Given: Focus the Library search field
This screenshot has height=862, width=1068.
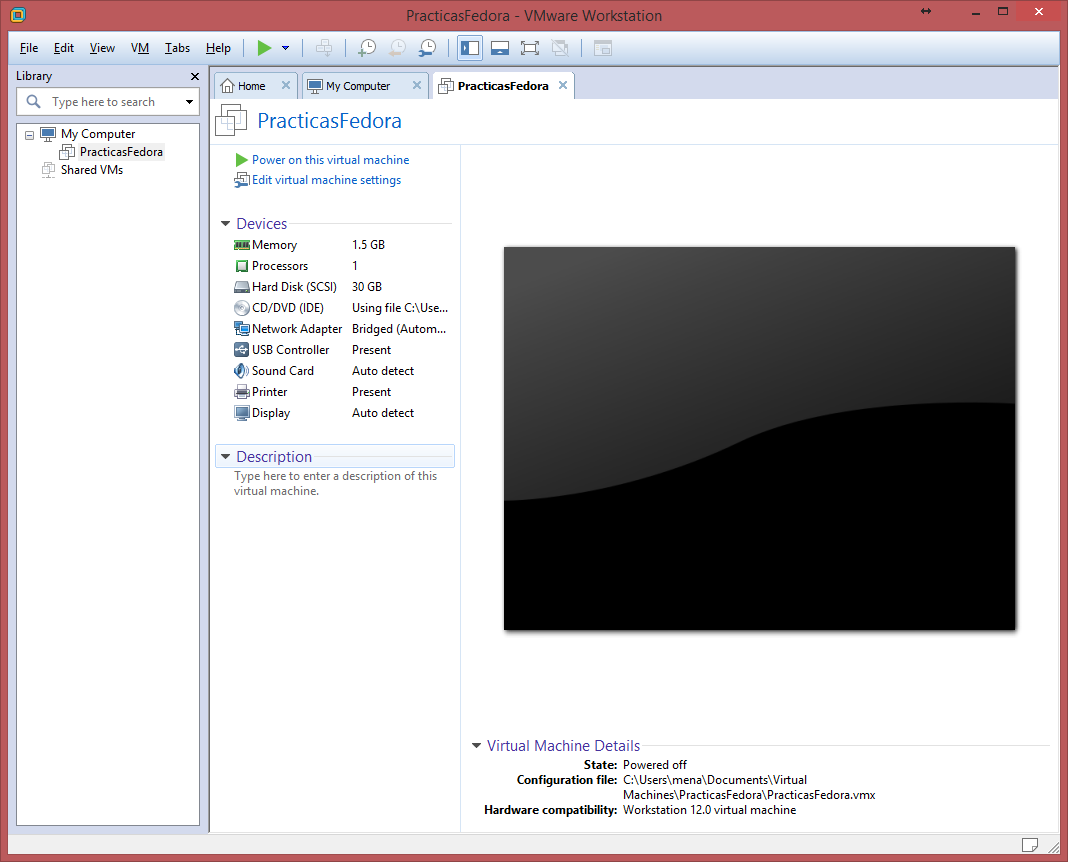Looking at the screenshot, I should point(104,101).
